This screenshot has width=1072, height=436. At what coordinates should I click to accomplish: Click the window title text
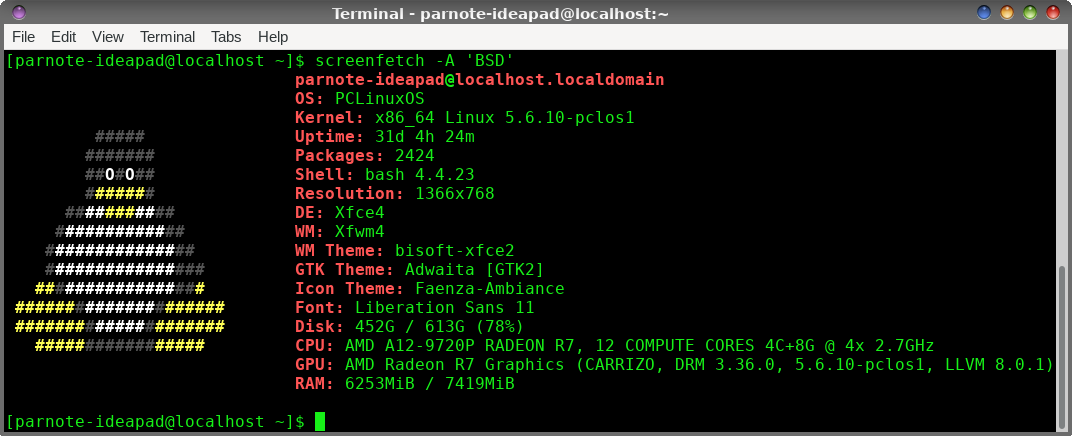pos(500,13)
